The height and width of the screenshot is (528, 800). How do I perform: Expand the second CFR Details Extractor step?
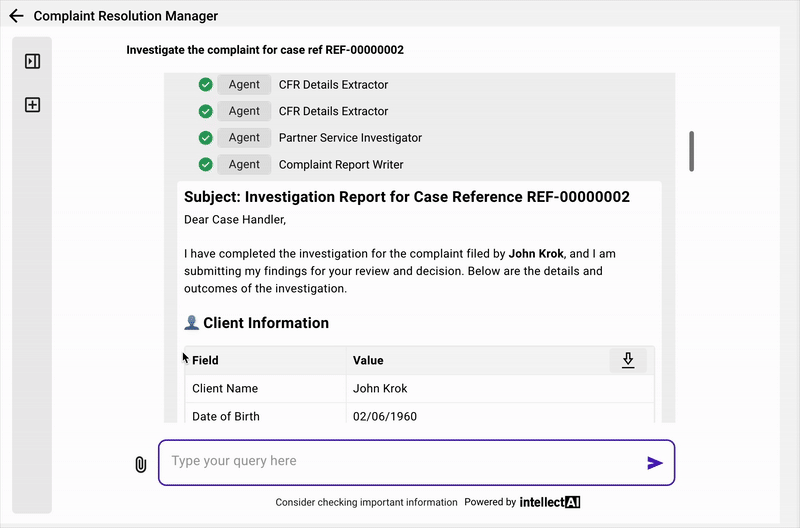(x=333, y=111)
